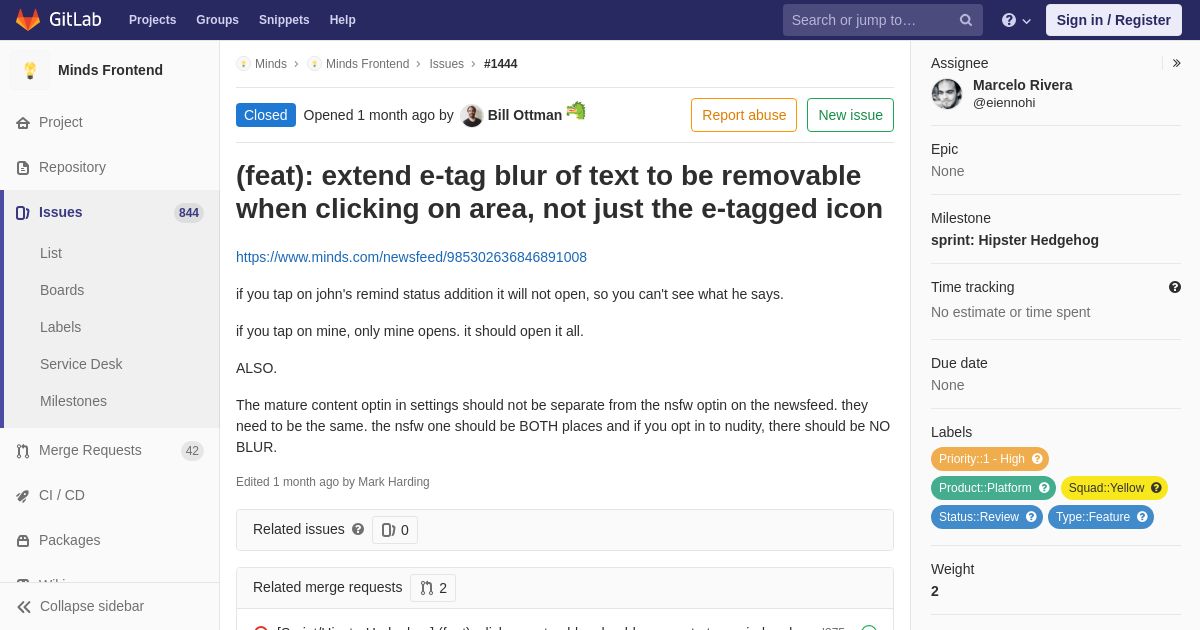This screenshot has height=630, width=1200.
Task: Open the Snippets menu
Action: click(284, 20)
